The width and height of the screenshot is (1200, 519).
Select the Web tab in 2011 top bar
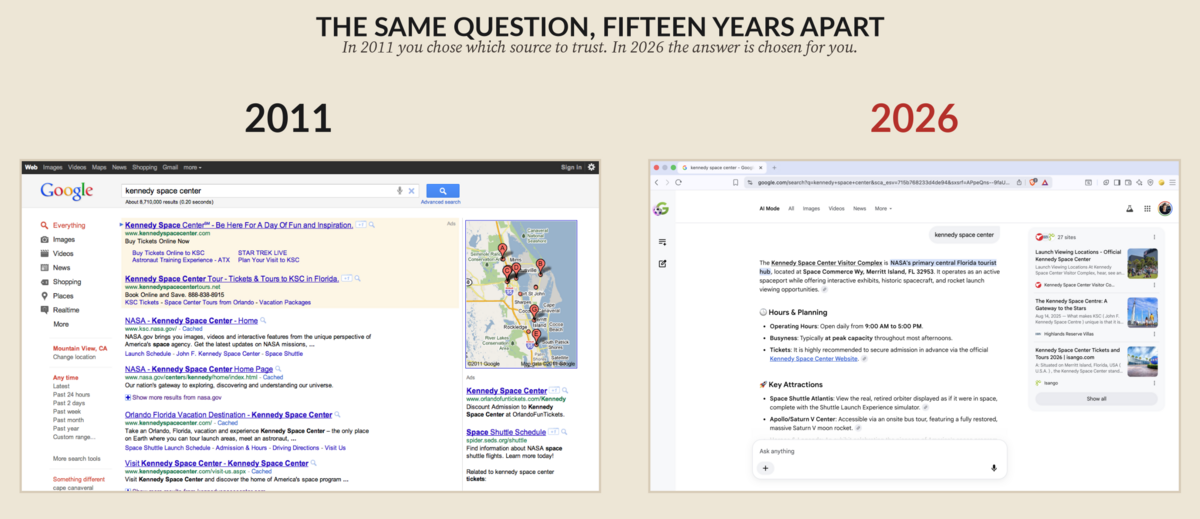(31, 167)
